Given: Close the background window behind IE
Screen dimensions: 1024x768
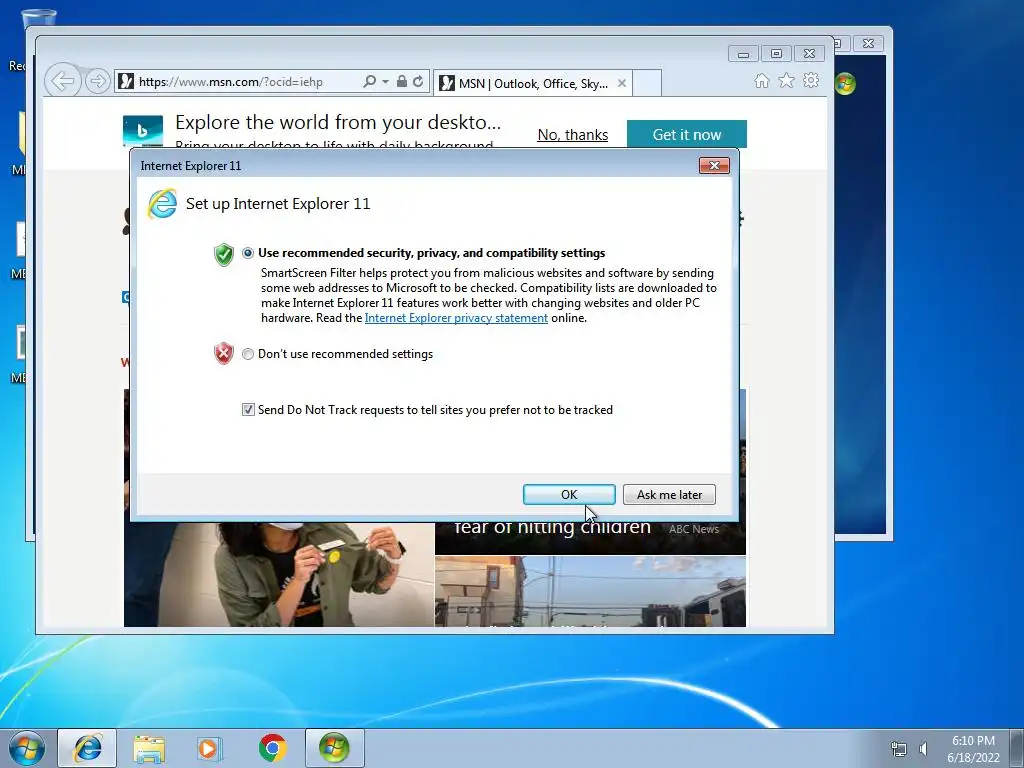Looking at the screenshot, I should (868, 44).
